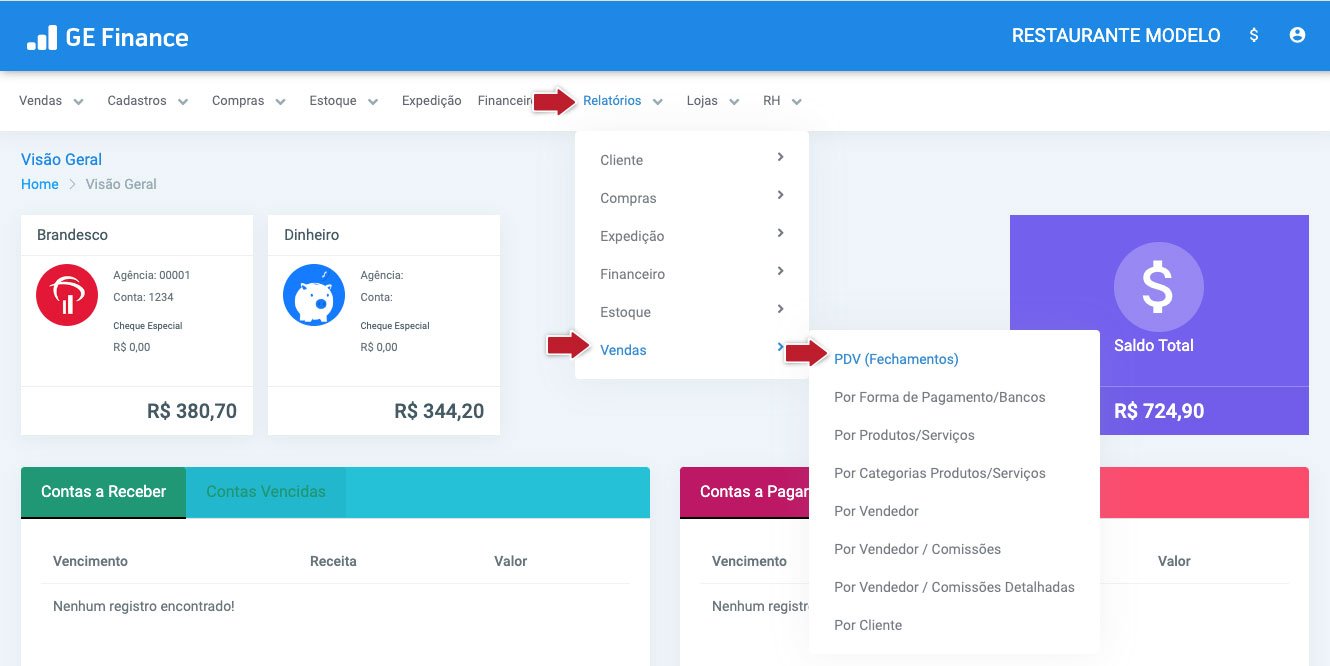Open the Cadastros dropdown menu
Viewport: 1330px width, 666px height.
pos(148,101)
